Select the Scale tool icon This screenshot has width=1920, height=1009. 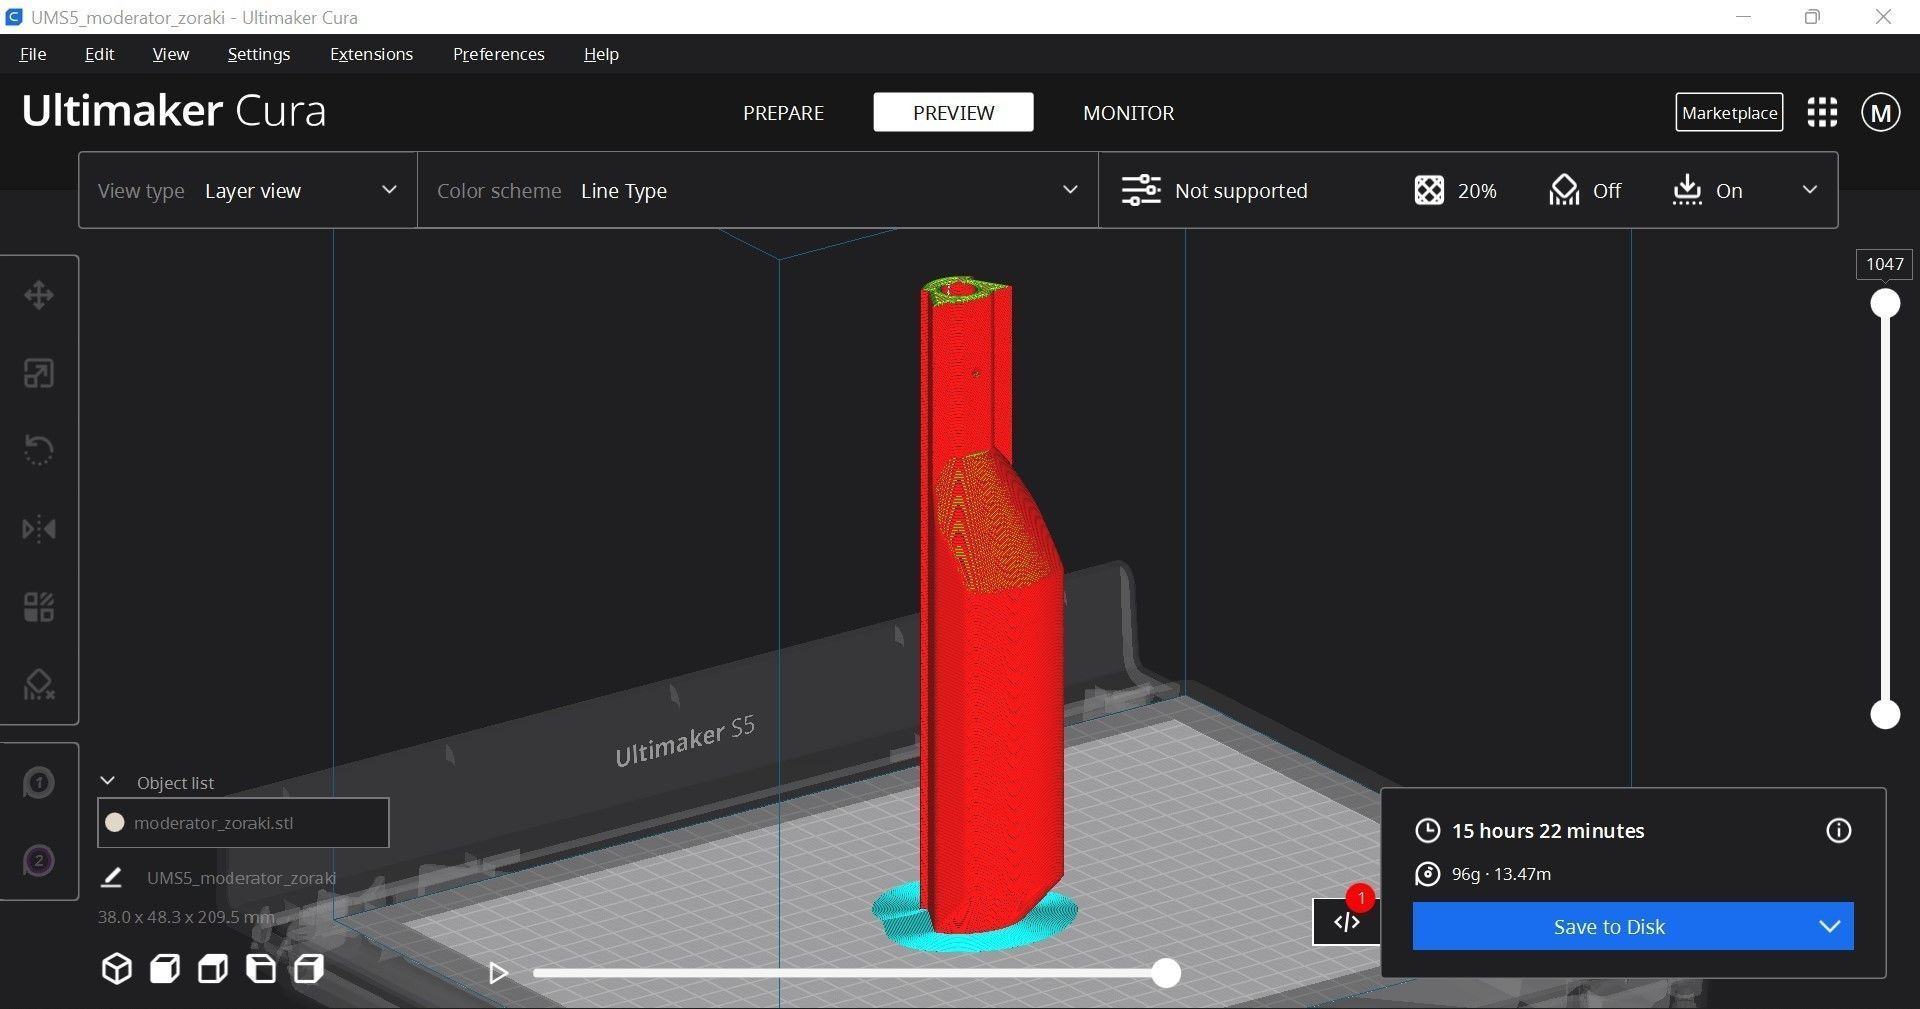pyautogui.click(x=39, y=374)
